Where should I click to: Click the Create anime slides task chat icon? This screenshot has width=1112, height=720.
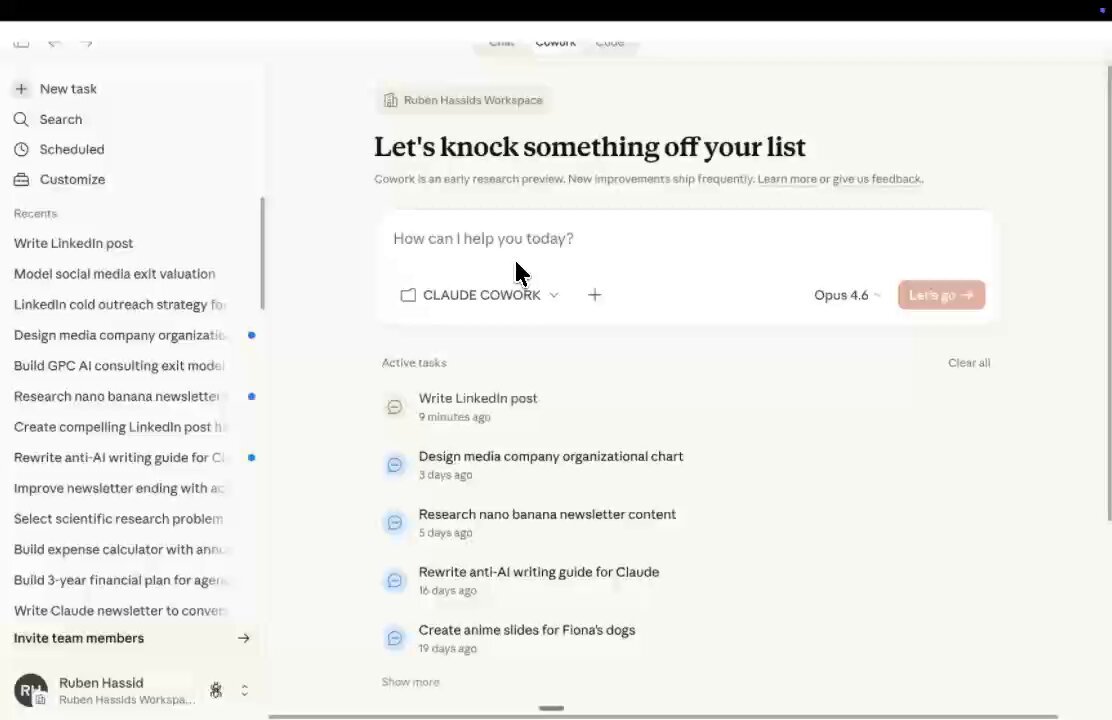tap(395, 638)
